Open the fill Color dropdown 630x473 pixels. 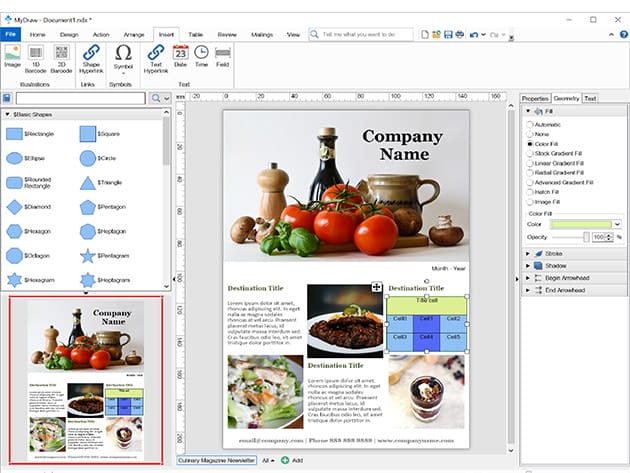[x=617, y=225]
